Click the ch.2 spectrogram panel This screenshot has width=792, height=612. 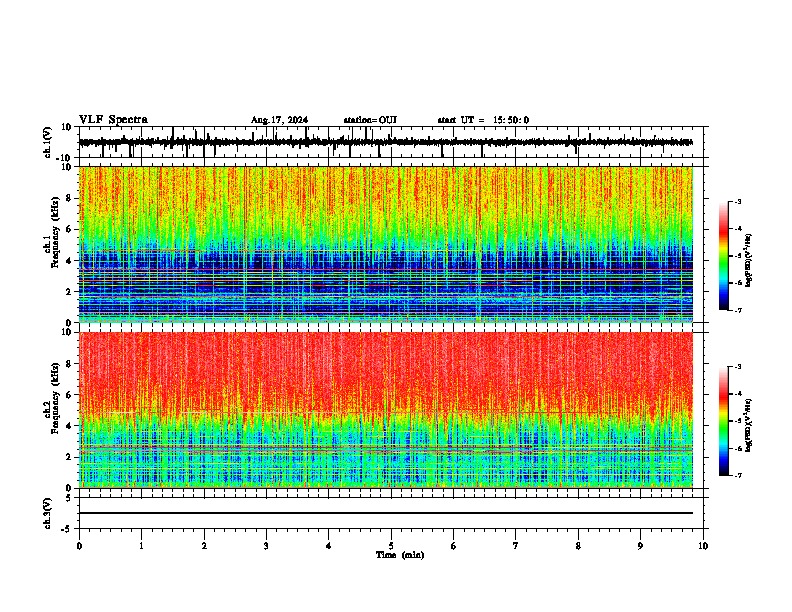coord(386,410)
